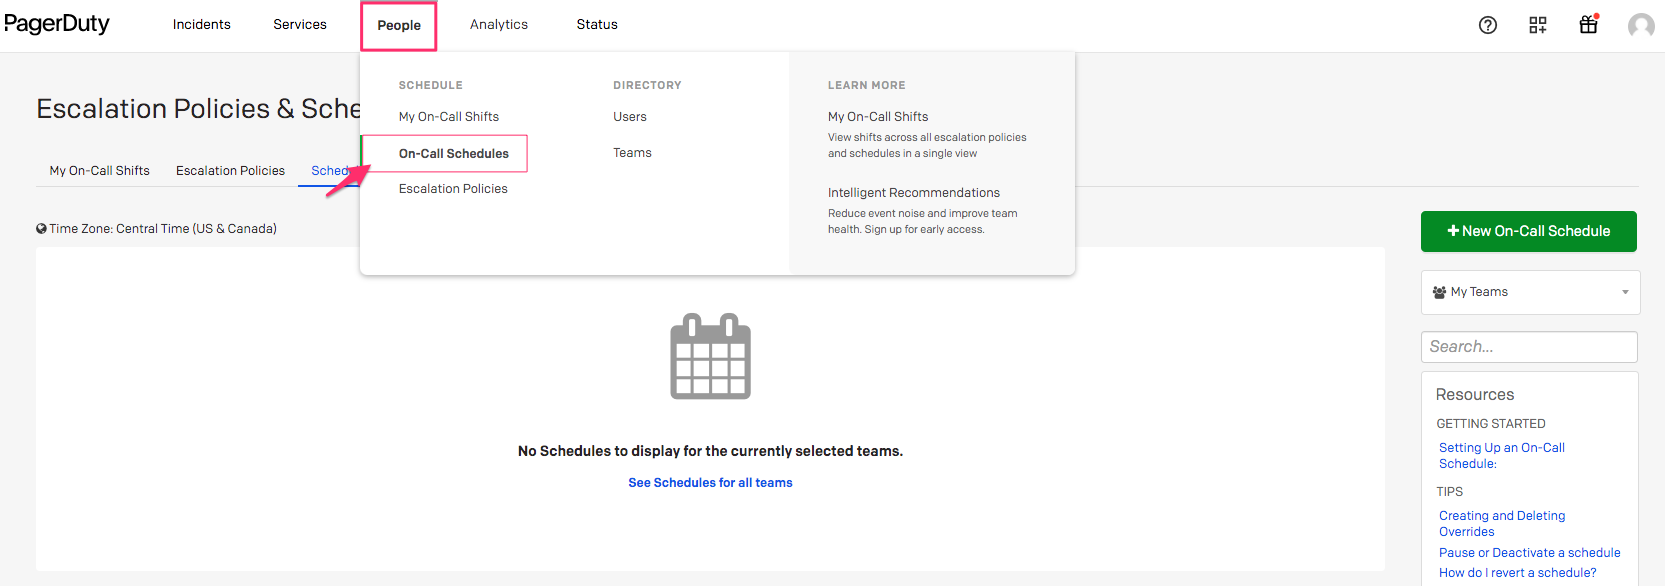1665x586 pixels.
Task: Select On-Call Schedules from menu
Action: pyautogui.click(x=453, y=154)
